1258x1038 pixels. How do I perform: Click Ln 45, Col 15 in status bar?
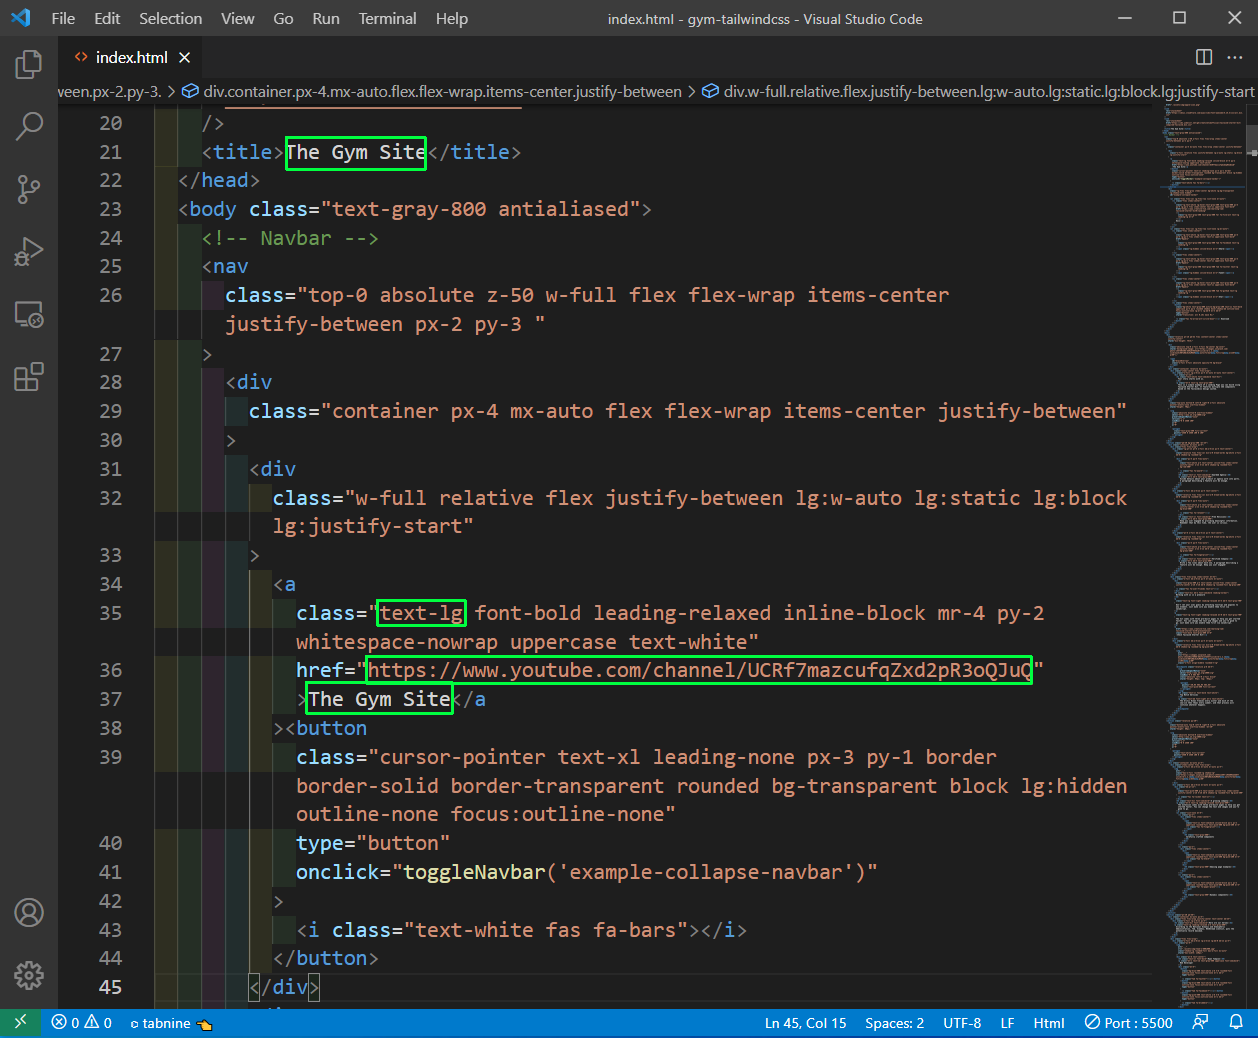(x=805, y=1023)
